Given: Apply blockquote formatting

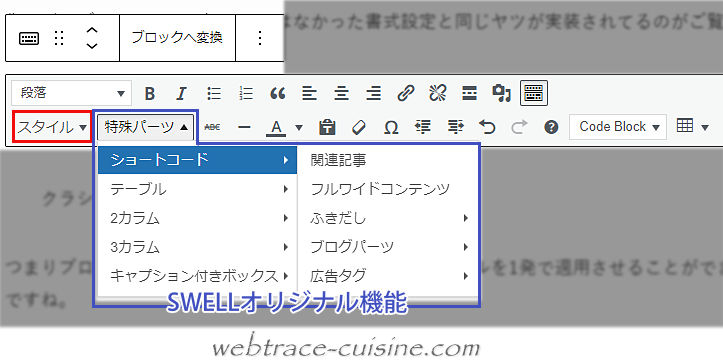Looking at the screenshot, I should pos(278,94).
